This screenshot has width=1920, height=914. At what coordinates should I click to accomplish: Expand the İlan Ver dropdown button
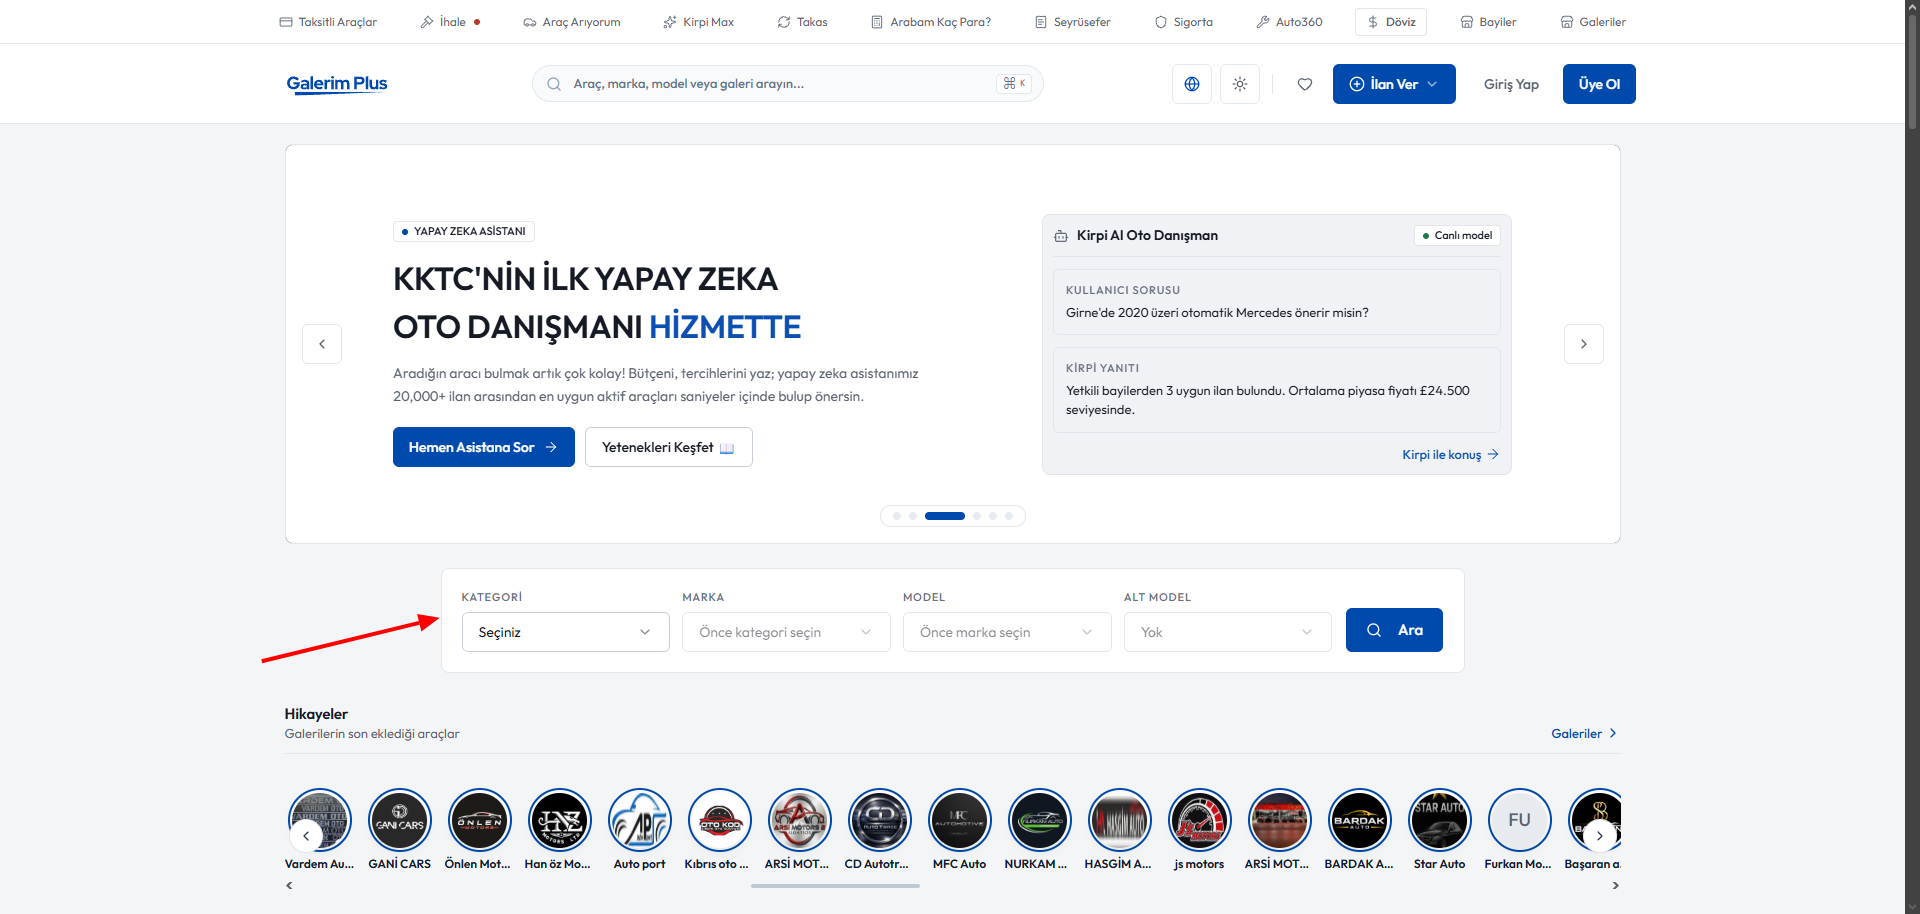click(x=1394, y=84)
